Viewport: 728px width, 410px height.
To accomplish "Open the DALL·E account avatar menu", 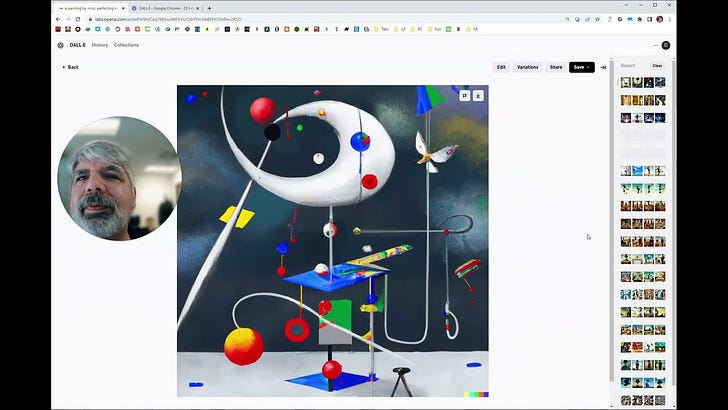I will (x=666, y=45).
